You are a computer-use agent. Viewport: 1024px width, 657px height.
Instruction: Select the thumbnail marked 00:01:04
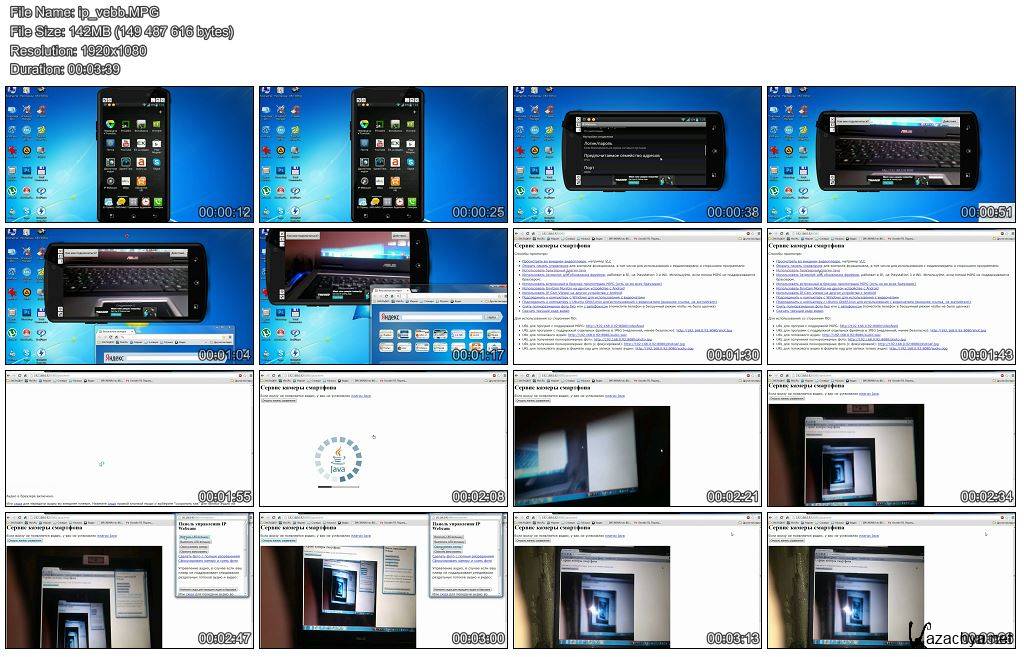tap(130, 295)
